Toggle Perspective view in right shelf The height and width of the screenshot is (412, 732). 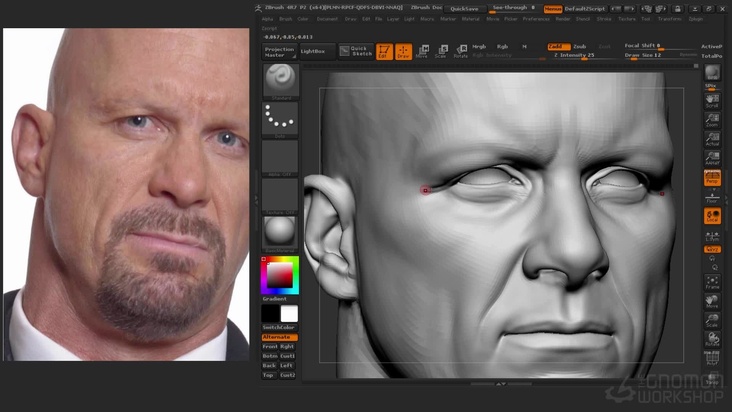712,178
